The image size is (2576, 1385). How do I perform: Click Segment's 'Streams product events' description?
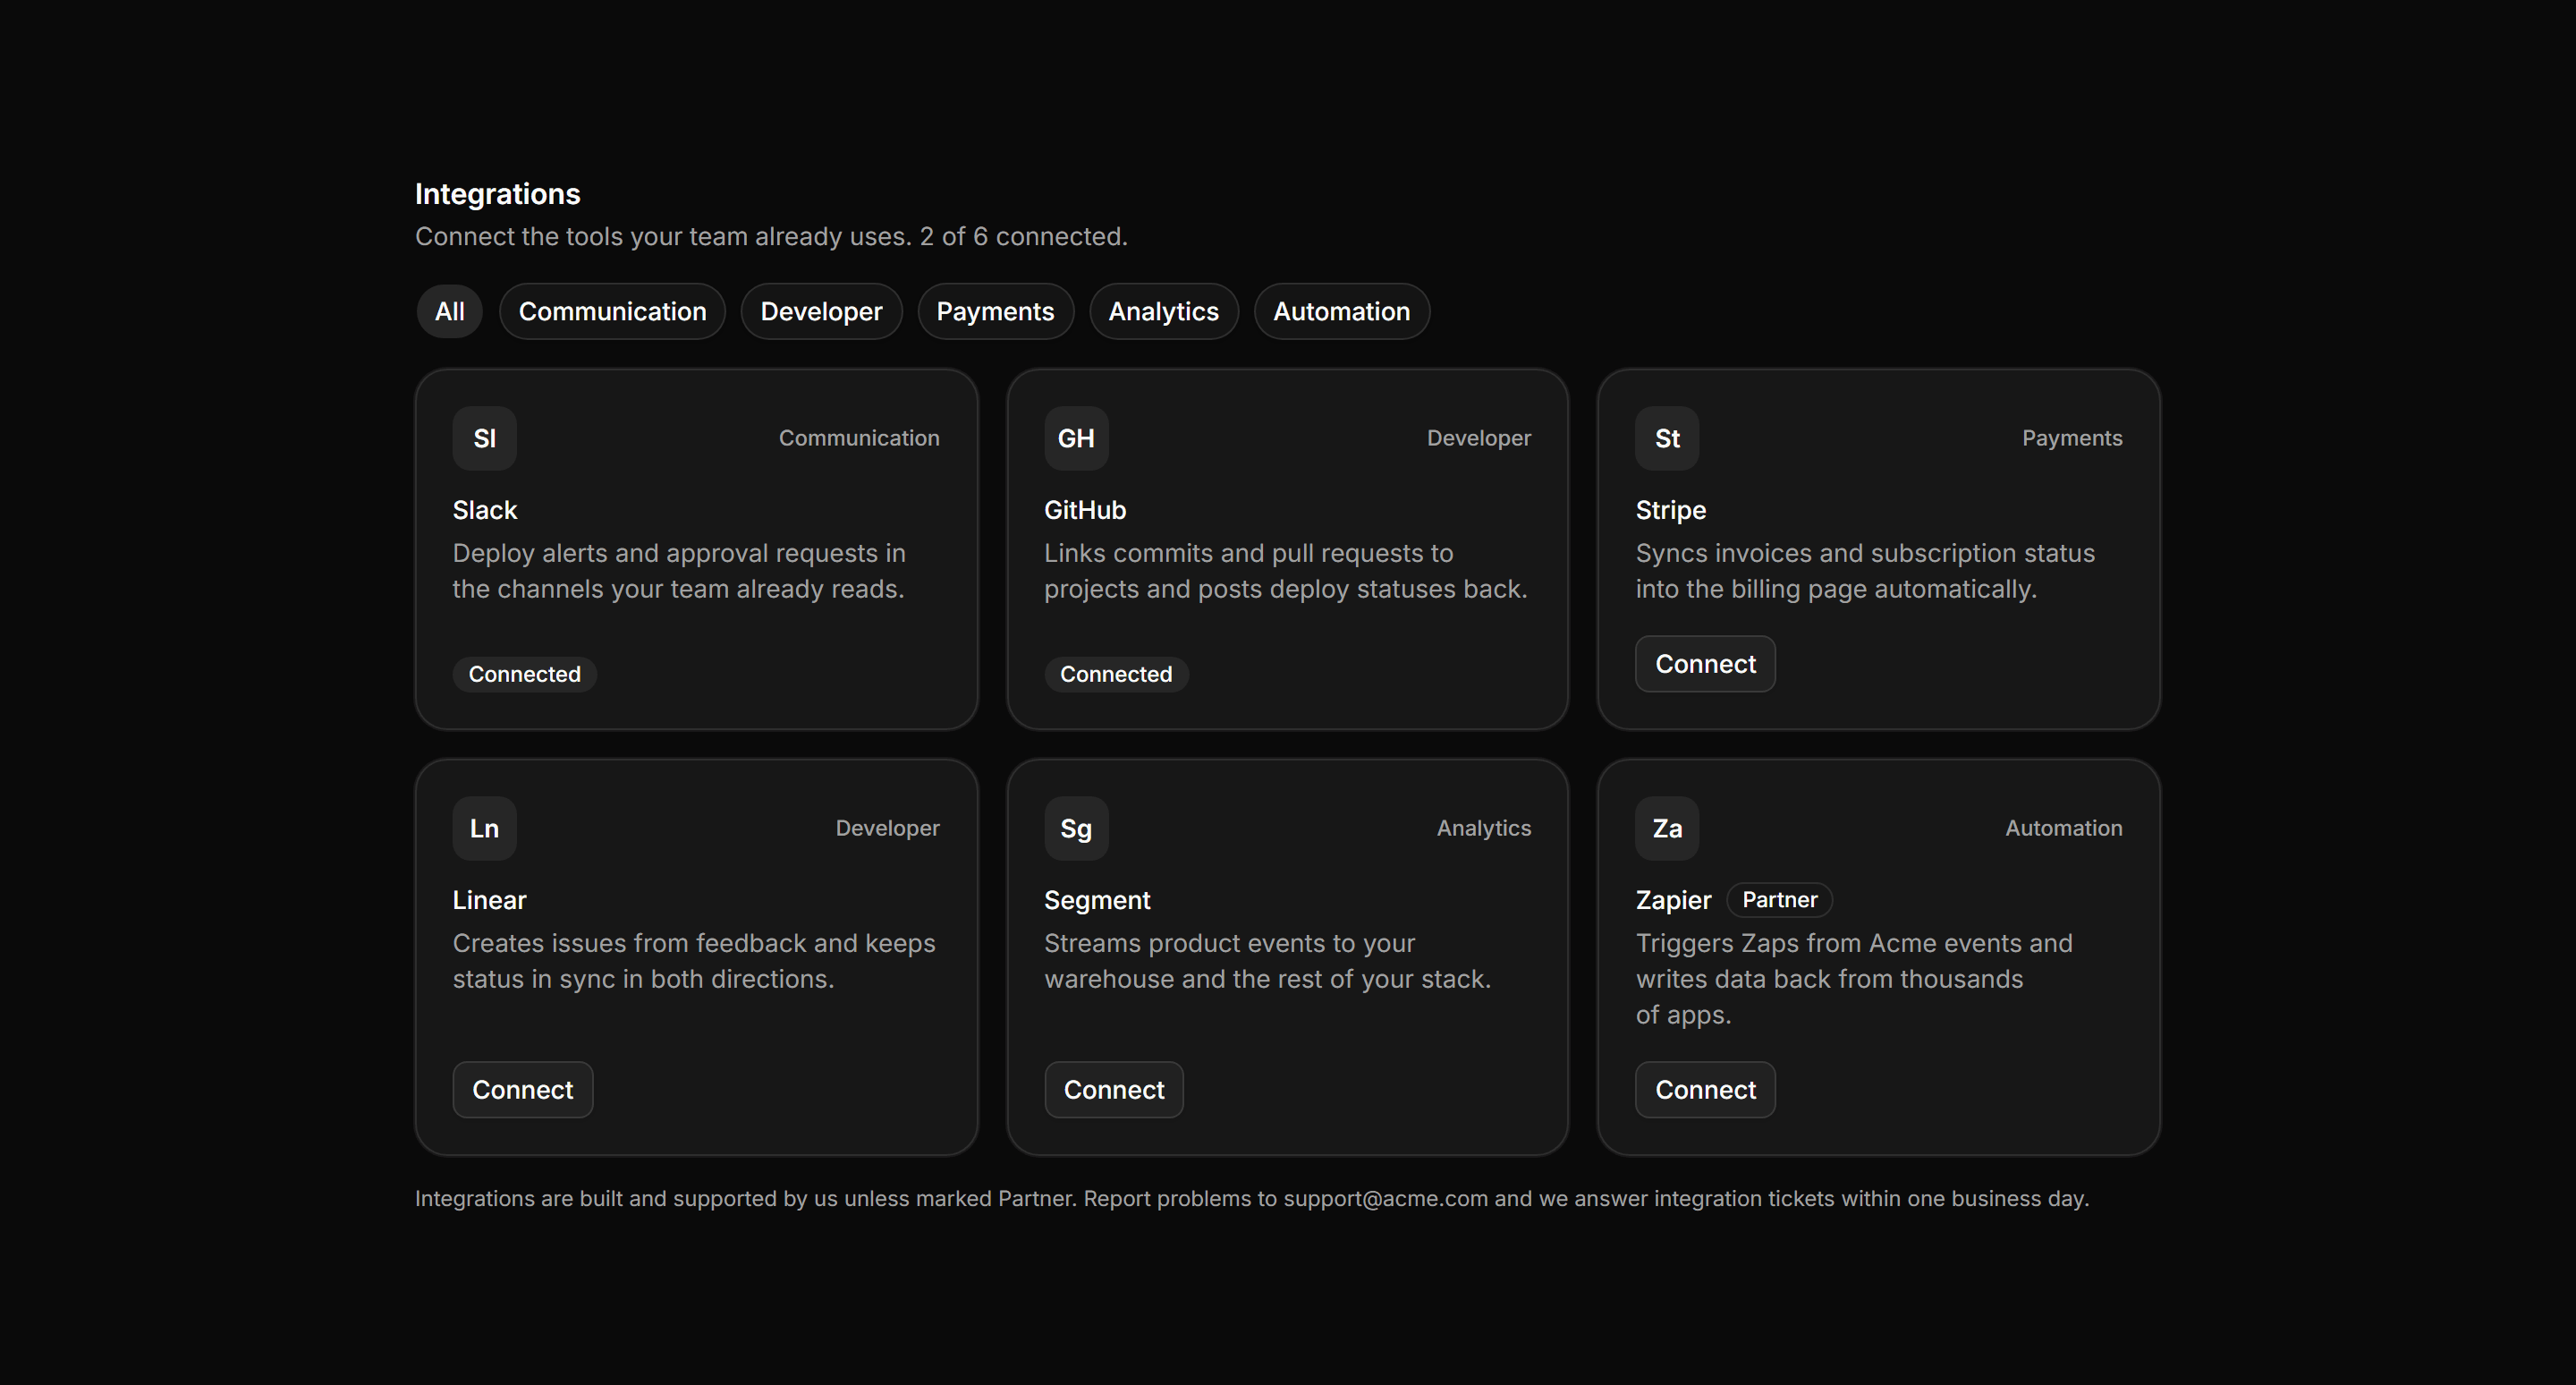click(x=1267, y=961)
